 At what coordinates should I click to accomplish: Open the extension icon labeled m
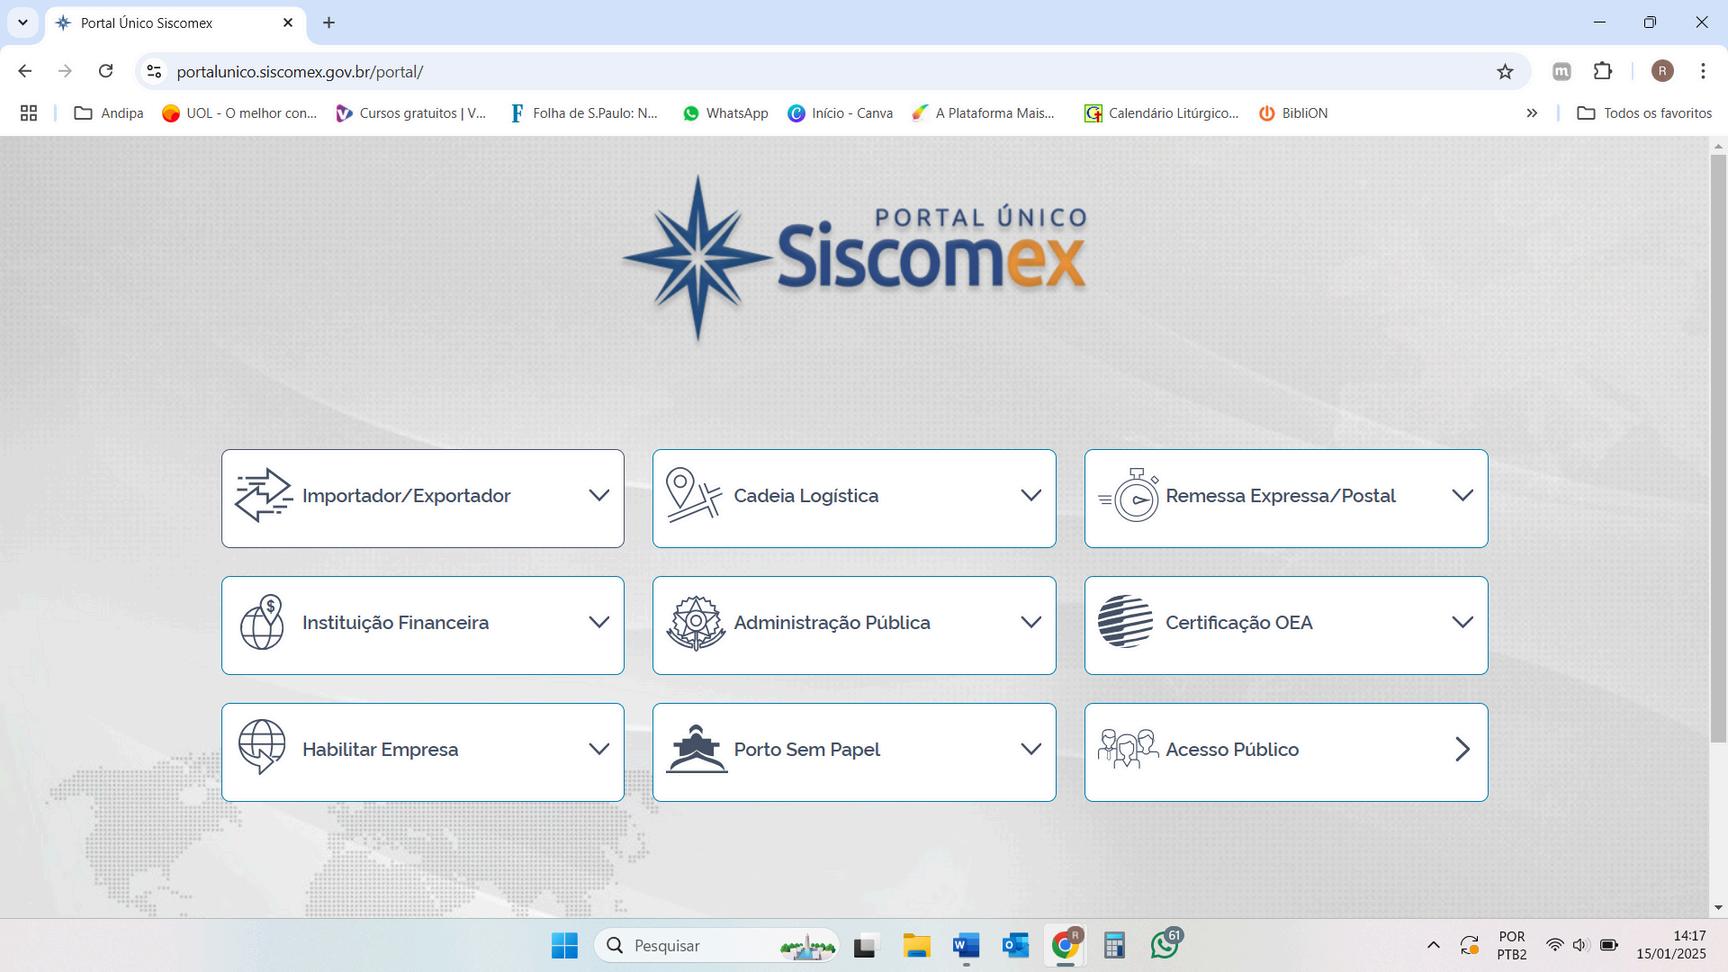1561,71
